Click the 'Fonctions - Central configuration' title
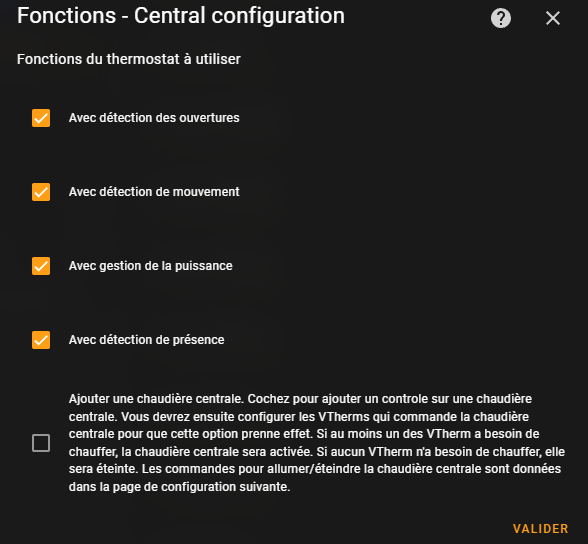 [x=181, y=16]
